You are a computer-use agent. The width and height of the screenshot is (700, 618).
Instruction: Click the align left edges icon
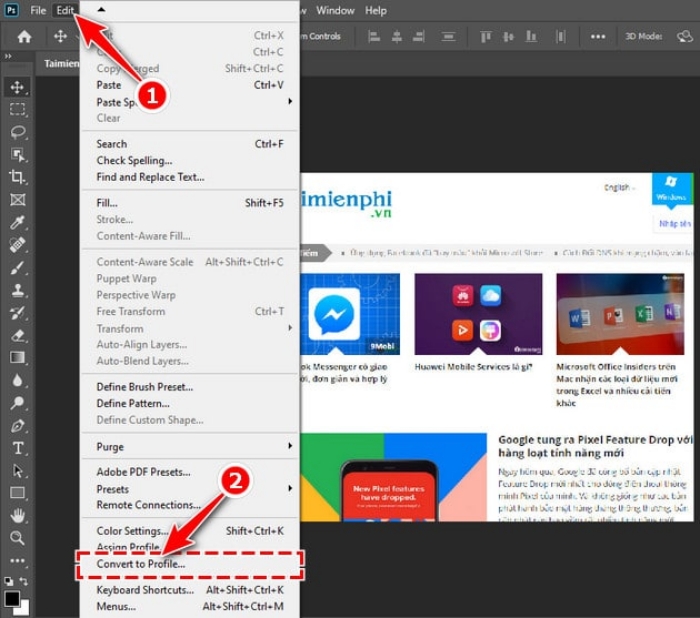click(x=374, y=36)
